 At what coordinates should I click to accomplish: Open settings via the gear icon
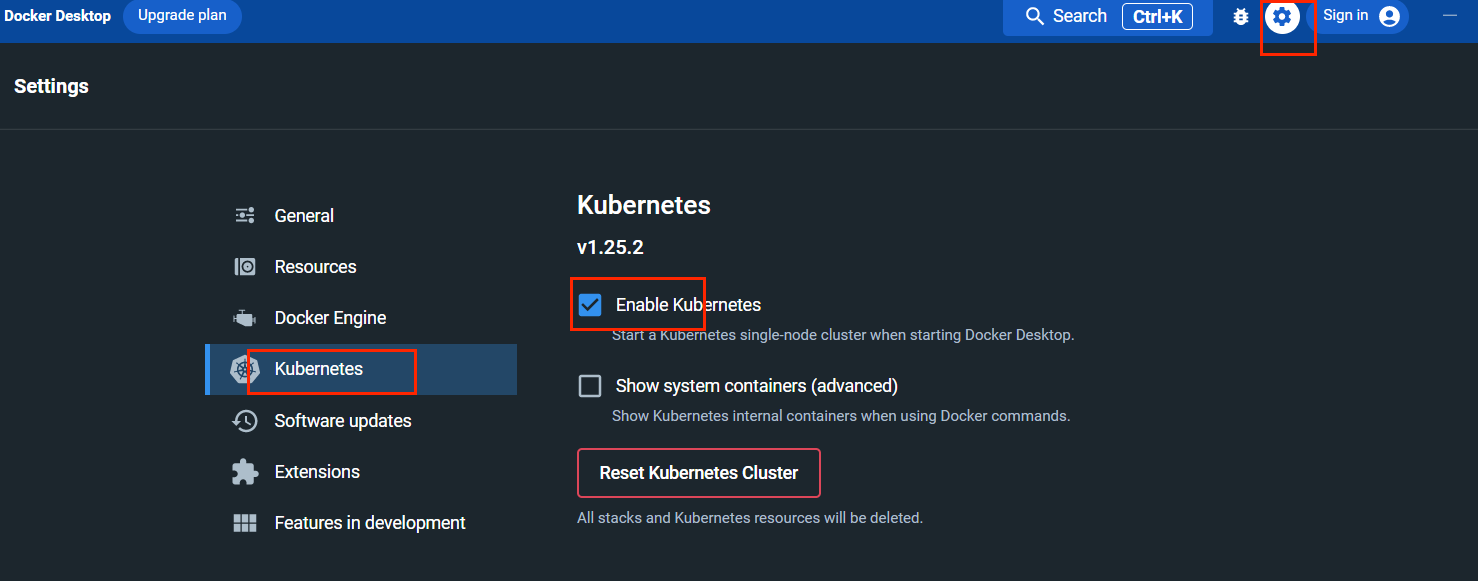[1282, 16]
